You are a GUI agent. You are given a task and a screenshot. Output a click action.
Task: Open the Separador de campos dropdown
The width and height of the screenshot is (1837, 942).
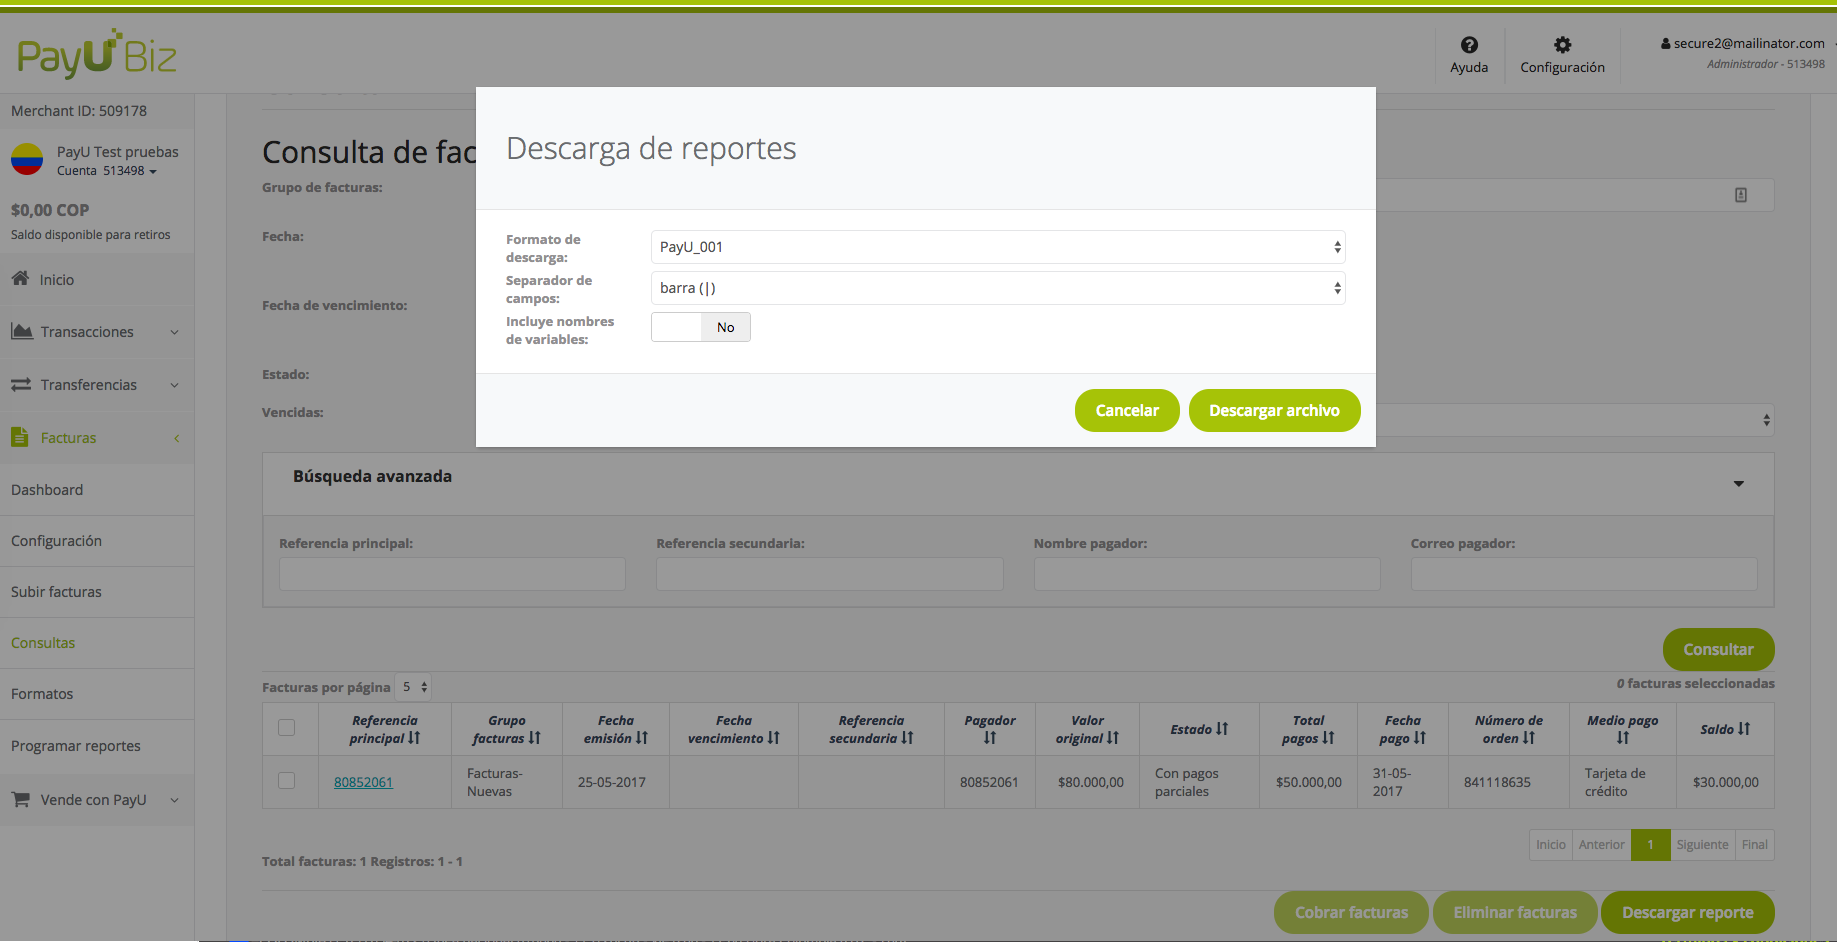click(997, 288)
